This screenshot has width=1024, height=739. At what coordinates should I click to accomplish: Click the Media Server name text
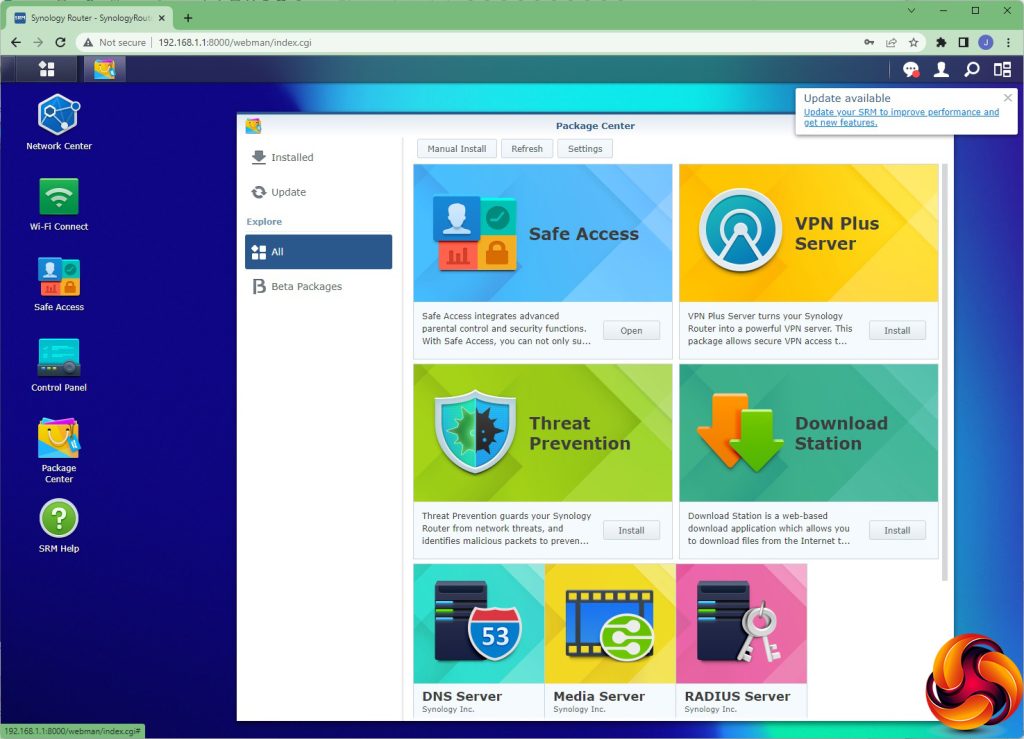point(599,696)
